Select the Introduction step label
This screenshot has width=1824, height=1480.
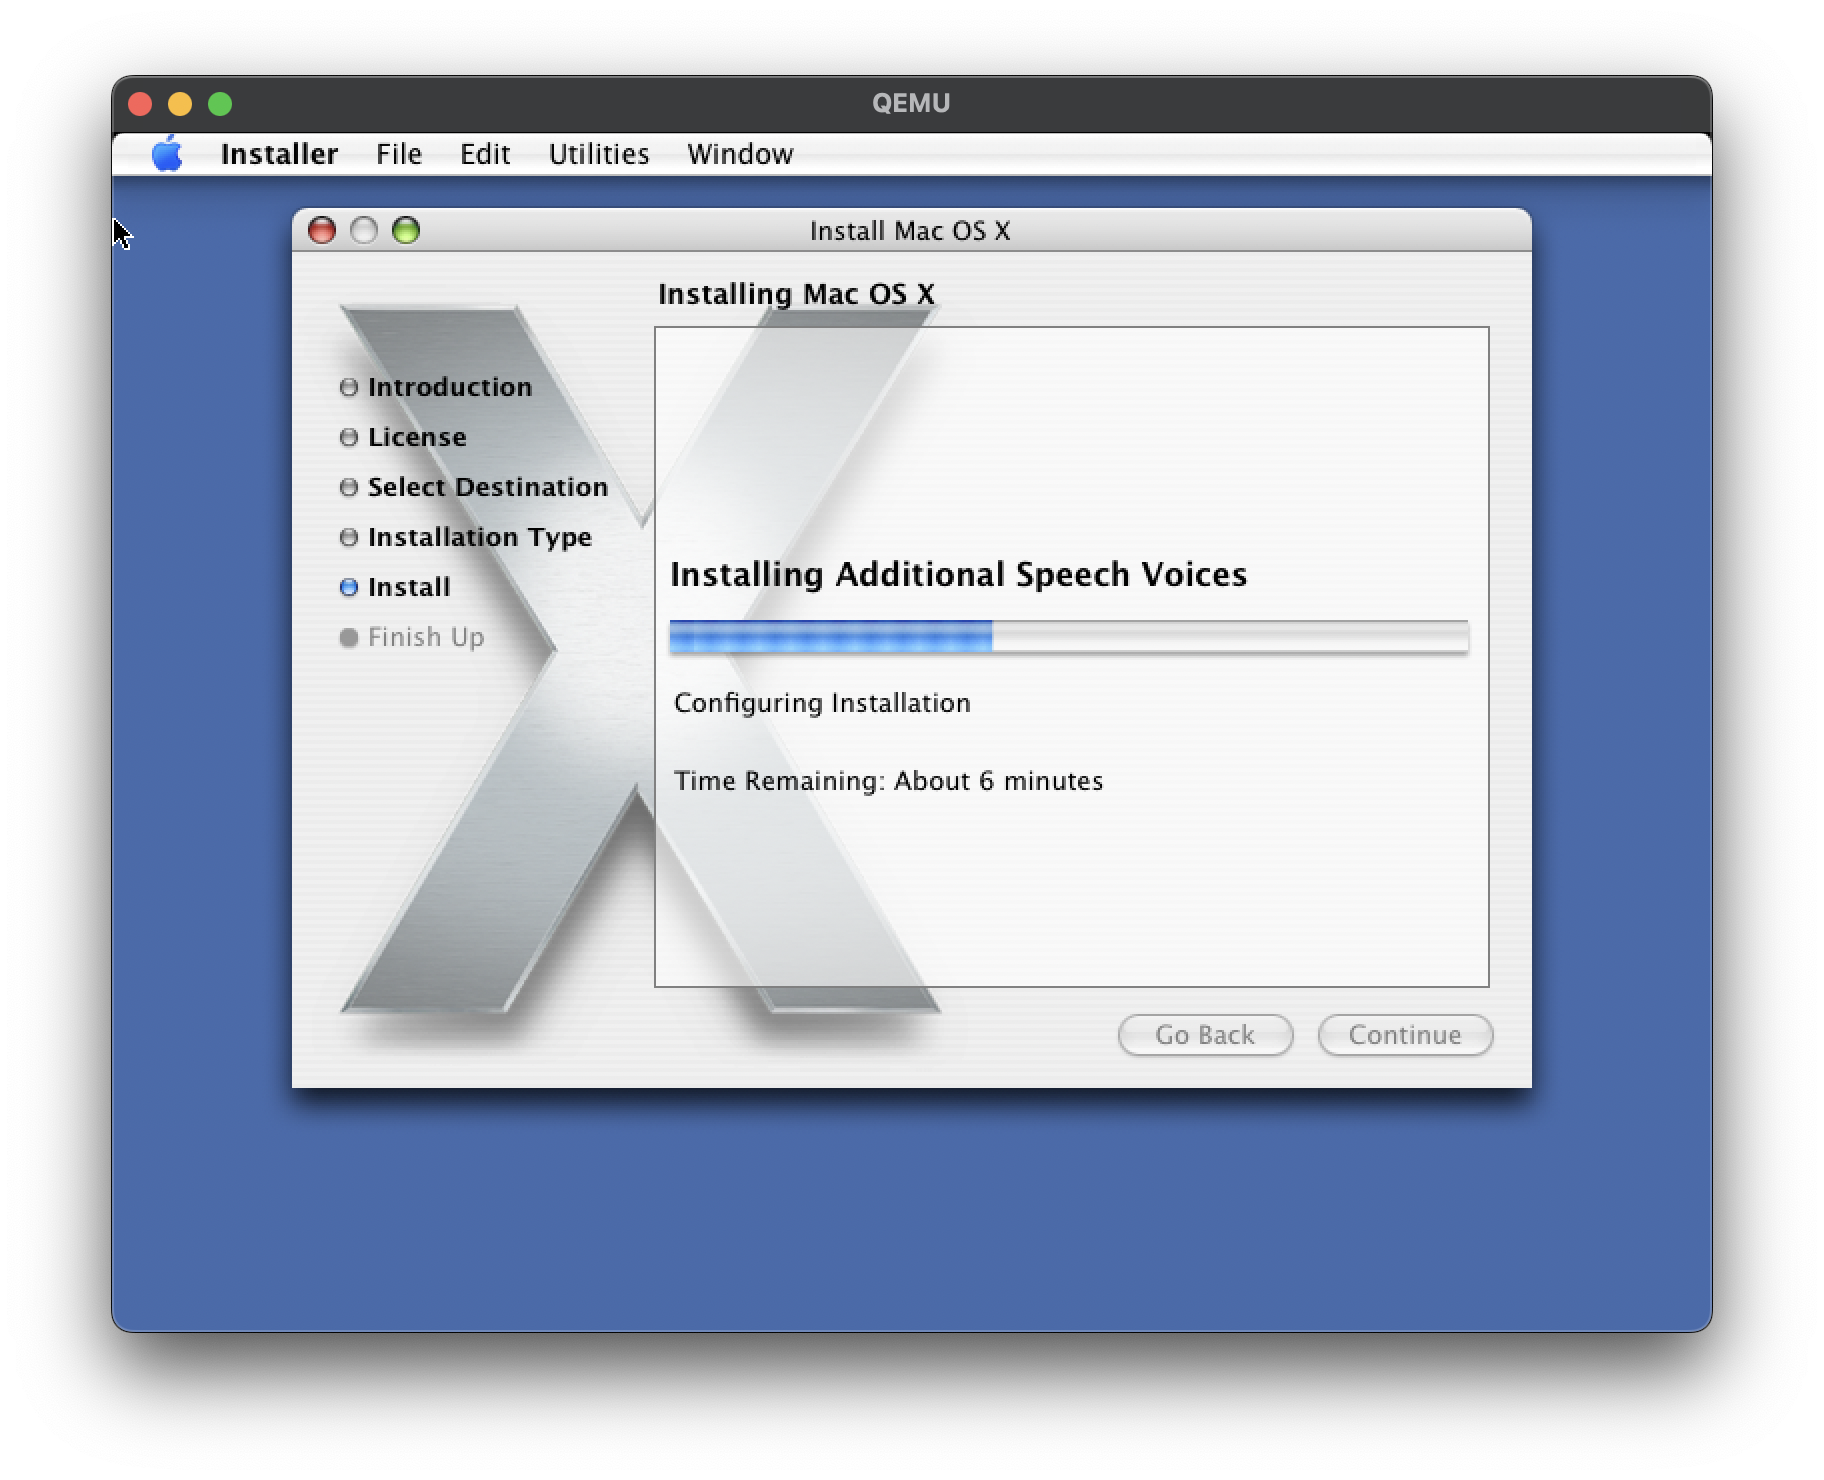coord(450,387)
